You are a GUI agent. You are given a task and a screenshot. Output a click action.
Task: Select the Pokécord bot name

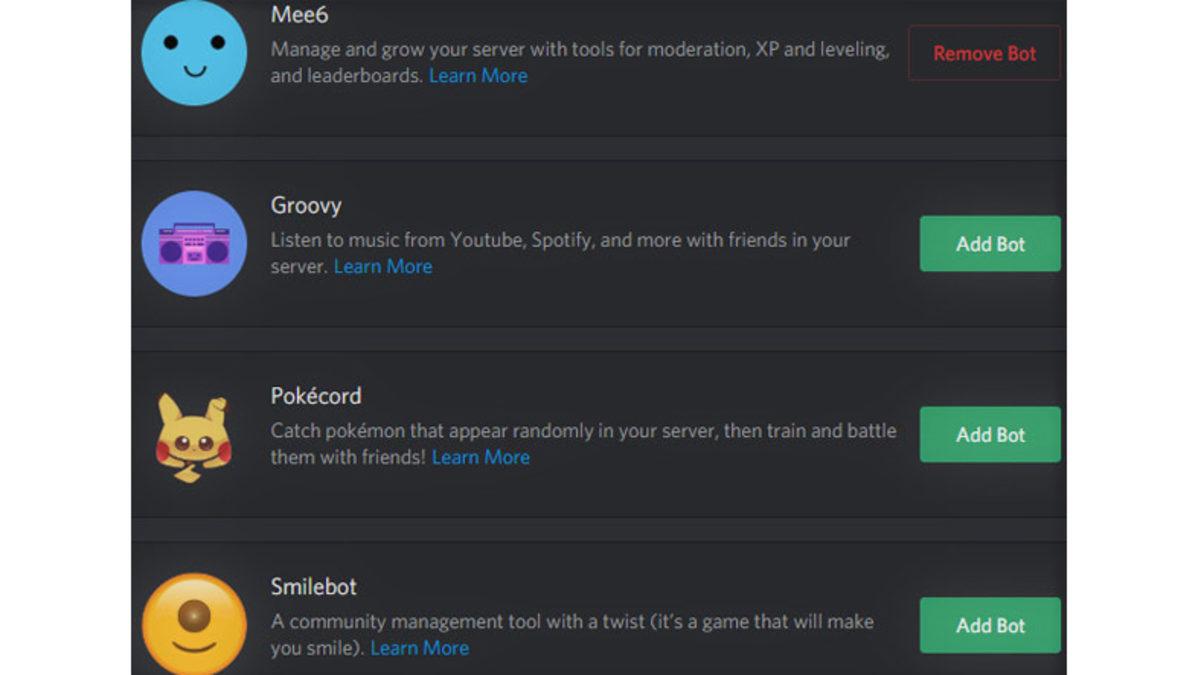point(317,396)
